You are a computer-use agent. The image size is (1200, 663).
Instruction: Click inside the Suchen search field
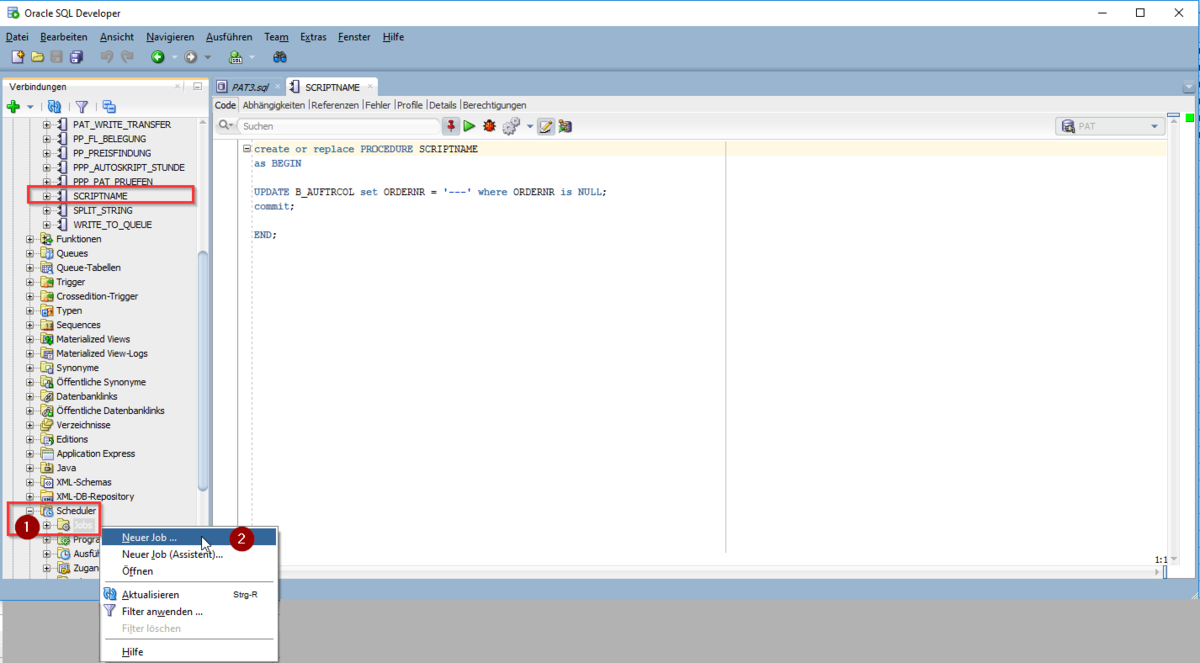coord(330,125)
